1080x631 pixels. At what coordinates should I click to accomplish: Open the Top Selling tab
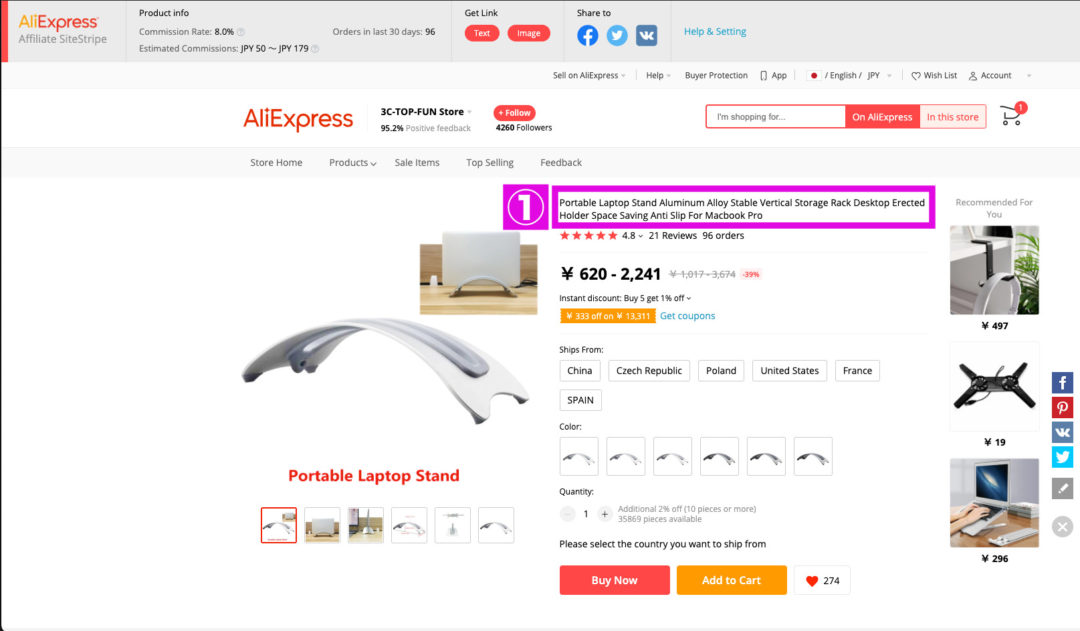pyautogui.click(x=490, y=163)
